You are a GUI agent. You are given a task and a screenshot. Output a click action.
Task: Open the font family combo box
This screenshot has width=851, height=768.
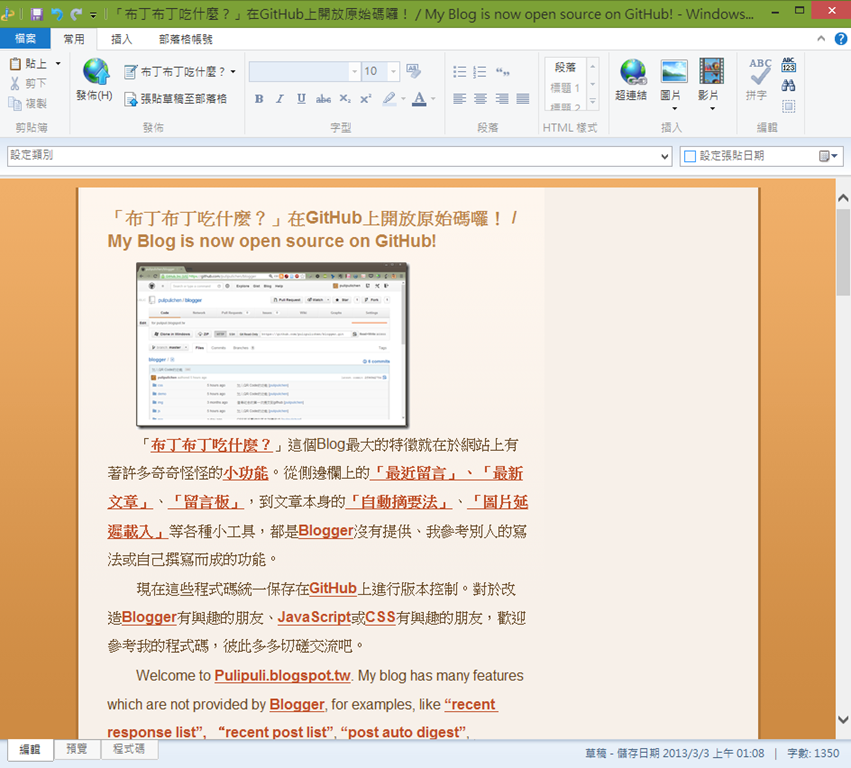304,71
